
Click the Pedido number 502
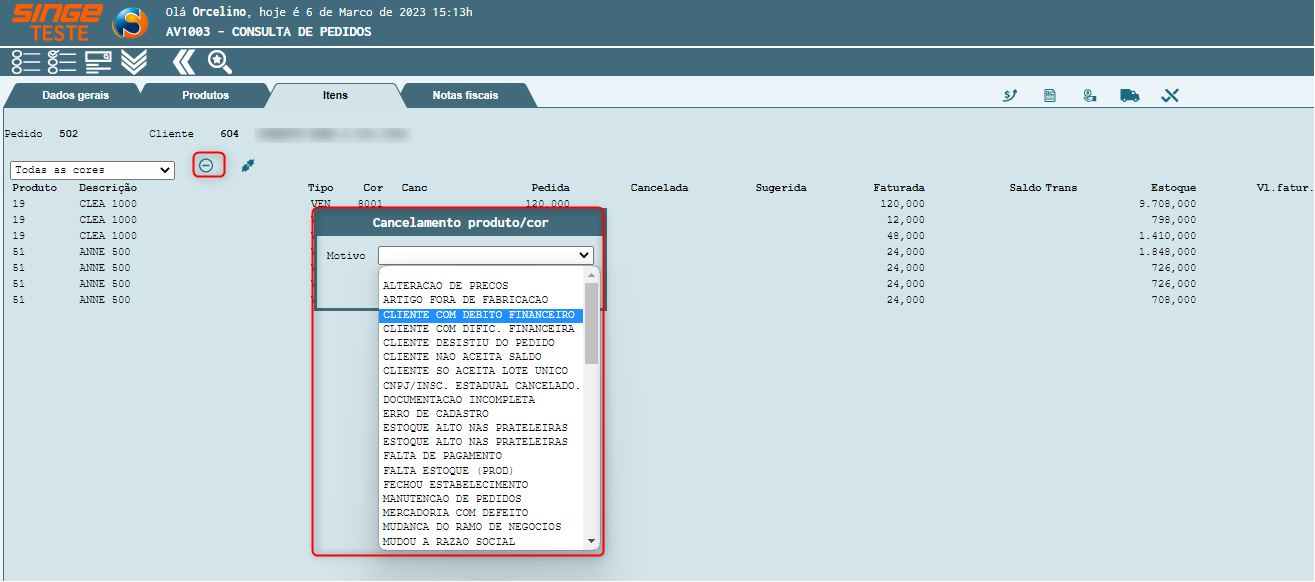(68, 133)
